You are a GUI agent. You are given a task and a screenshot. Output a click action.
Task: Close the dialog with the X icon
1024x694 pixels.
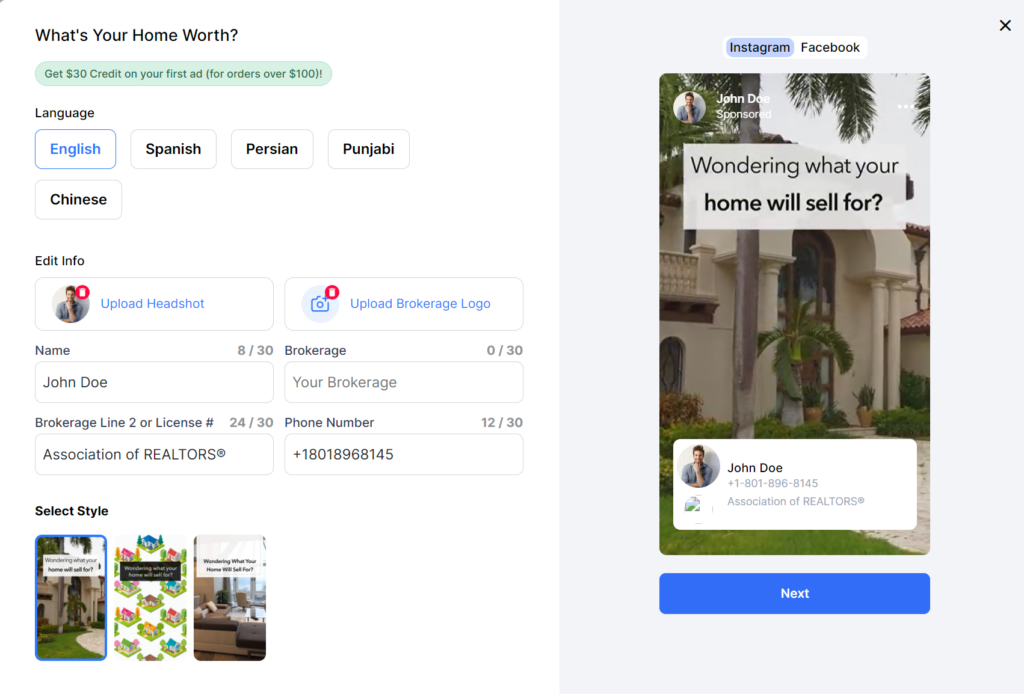coord(1005,25)
